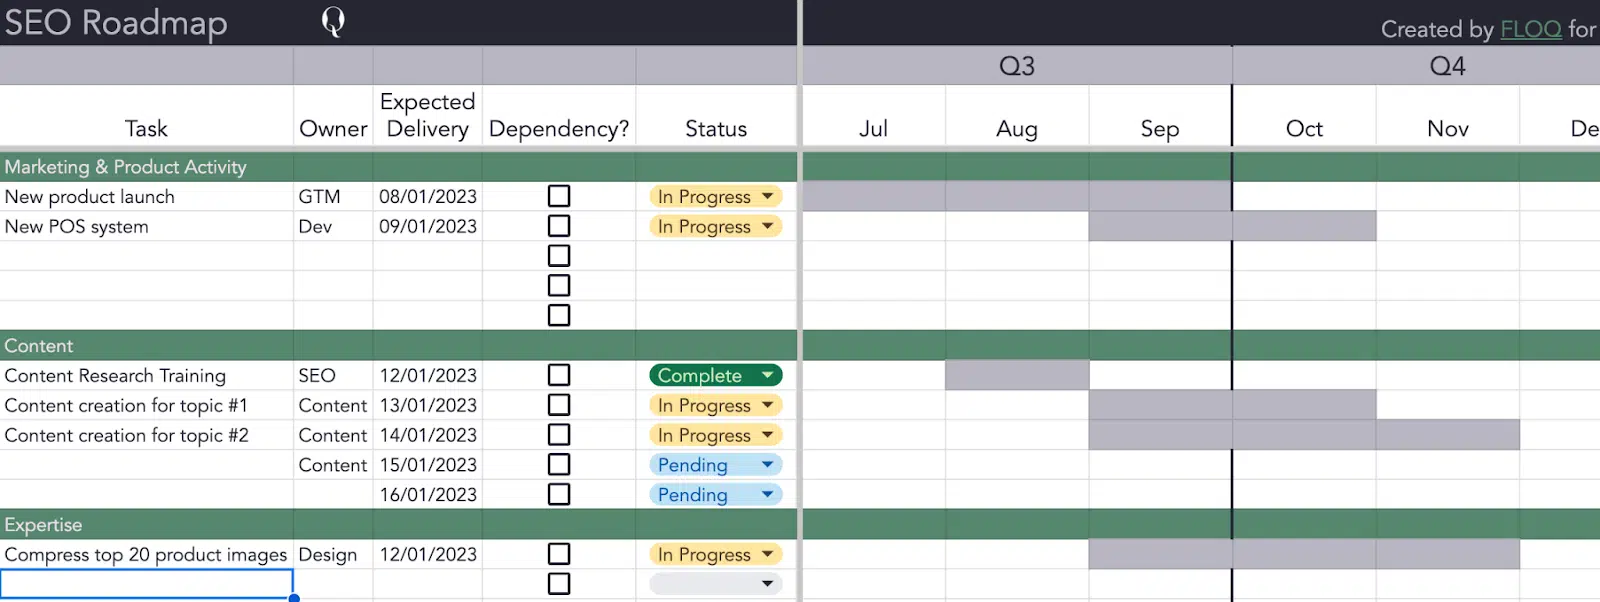1600x602 pixels.
Task: Select the Status column header
Action: click(x=716, y=129)
